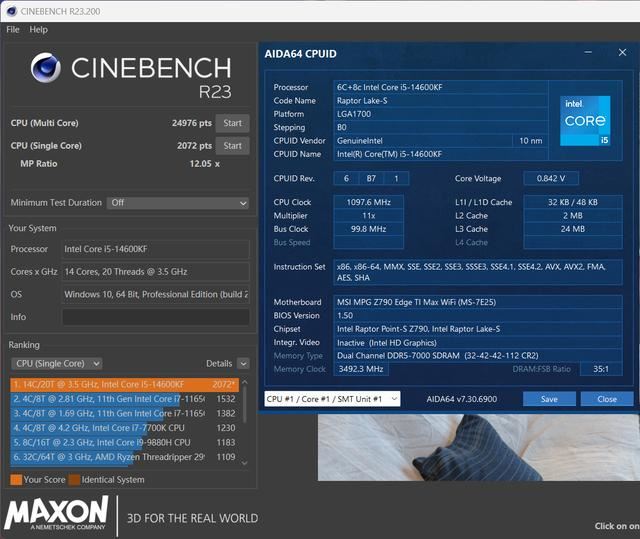This screenshot has height=539, width=640.
Task: Minimize the AIDA64 CPUID window
Action: coord(590,53)
